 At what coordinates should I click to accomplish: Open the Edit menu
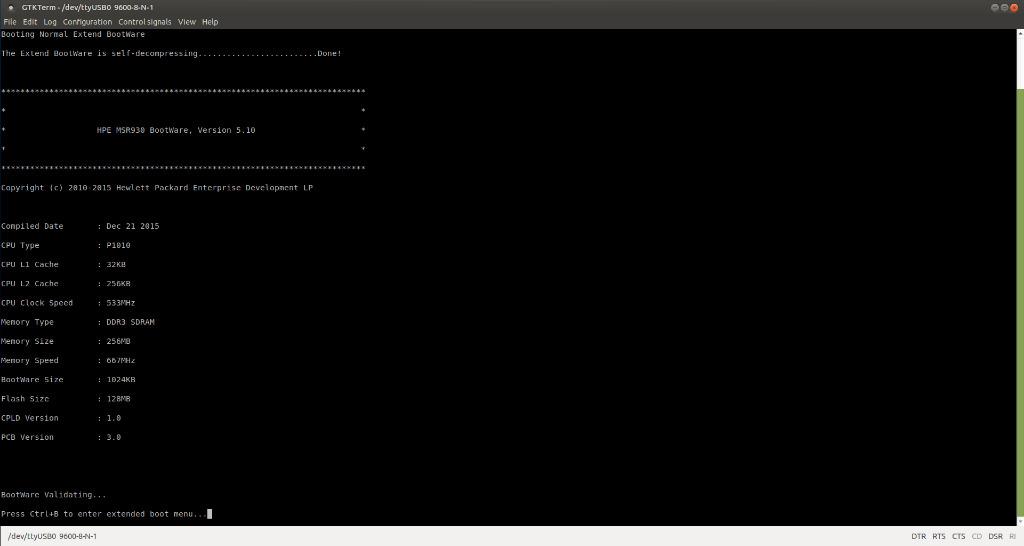(x=30, y=21)
